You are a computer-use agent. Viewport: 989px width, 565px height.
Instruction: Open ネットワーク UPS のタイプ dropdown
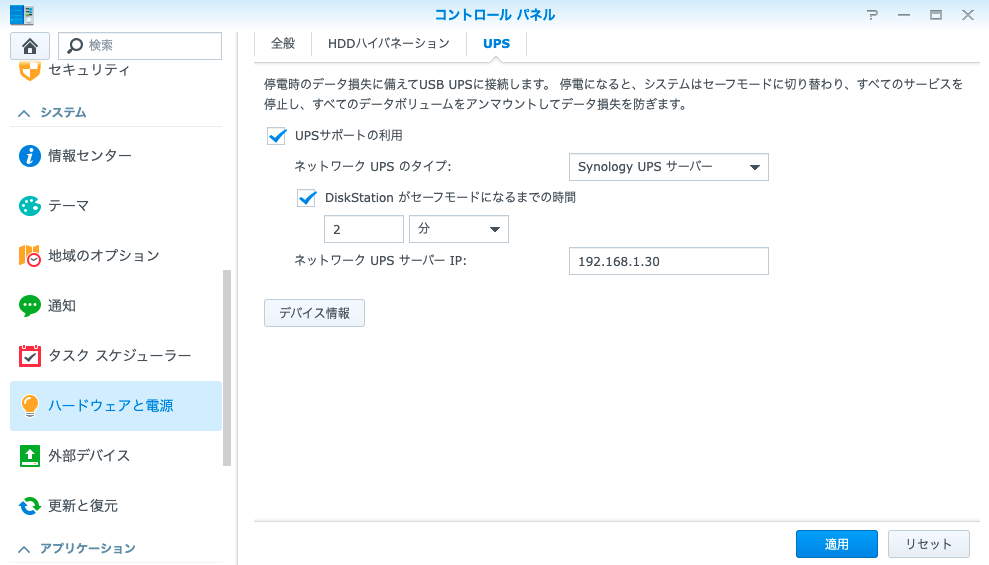pos(669,167)
